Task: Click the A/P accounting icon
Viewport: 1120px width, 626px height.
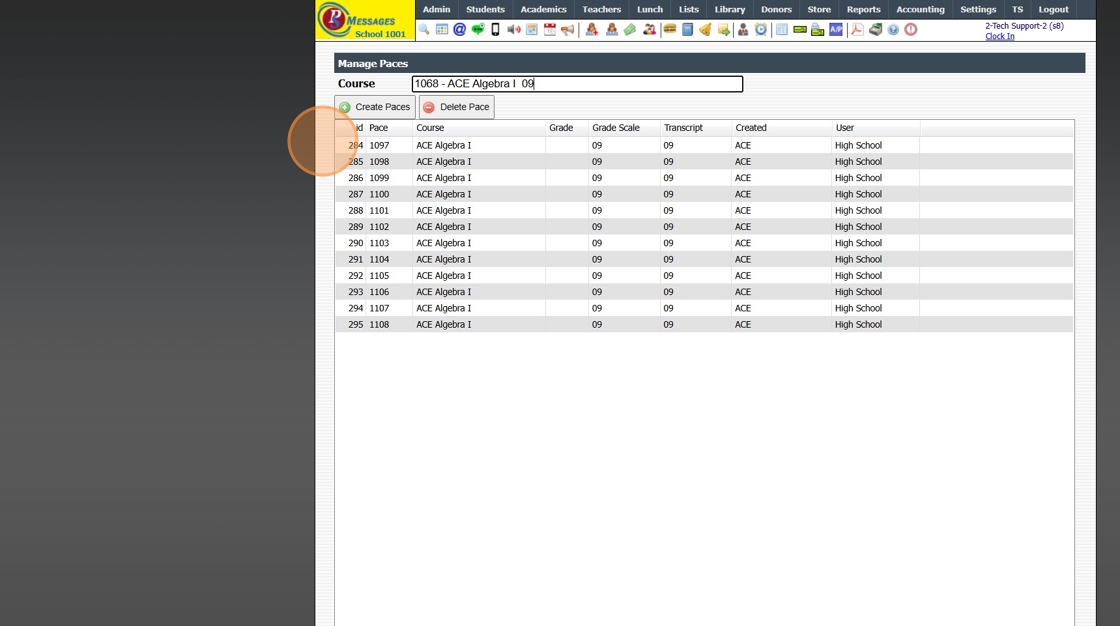Action: (836, 30)
